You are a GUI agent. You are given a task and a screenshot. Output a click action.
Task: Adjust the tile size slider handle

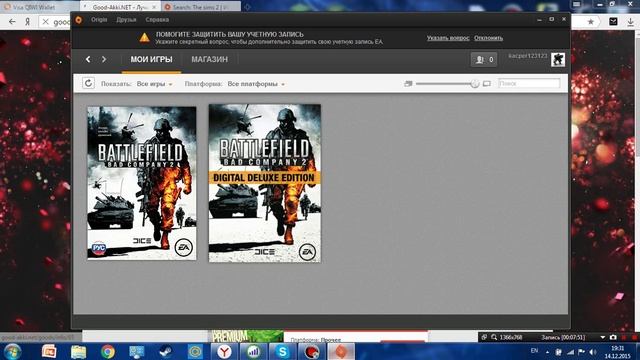474,84
